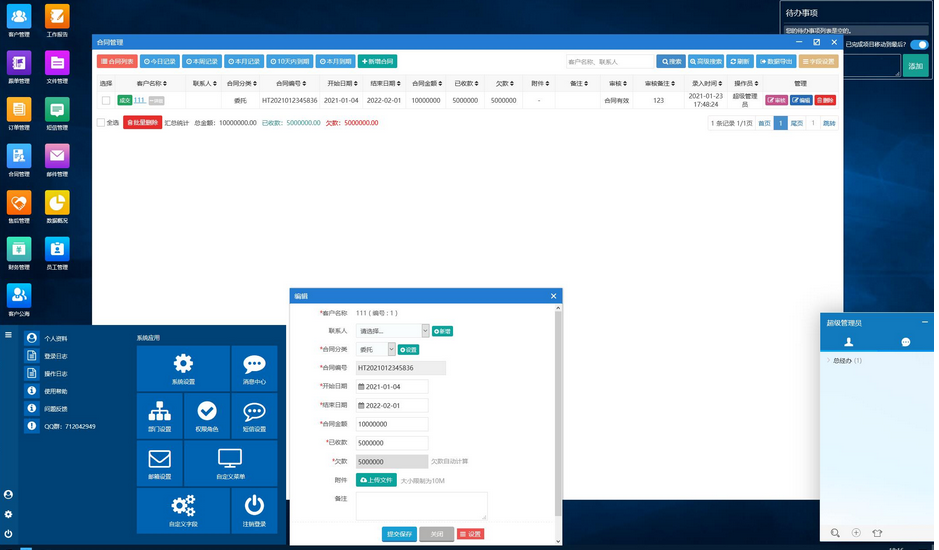The height and width of the screenshot is (550, 939).
Task: Filter by 10天内到期
Action: 290,61
